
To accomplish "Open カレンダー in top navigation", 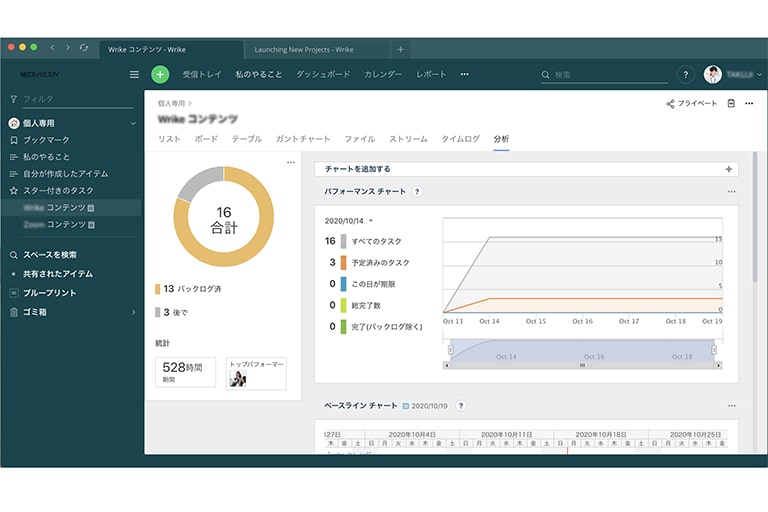I will (x=383, y=74).
